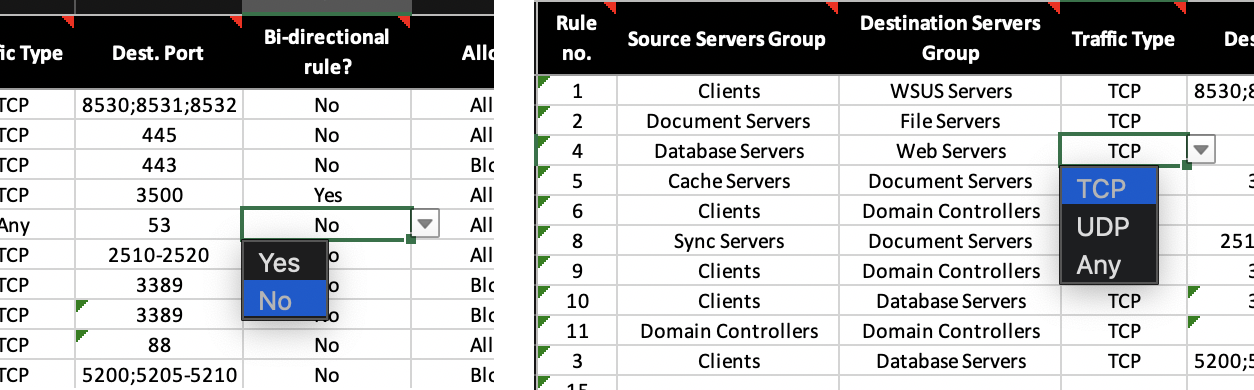Choose 'Yes' from the bi-directional dropdown list
This screenshot has width=1254, height=390.
(x=284, y=263)
